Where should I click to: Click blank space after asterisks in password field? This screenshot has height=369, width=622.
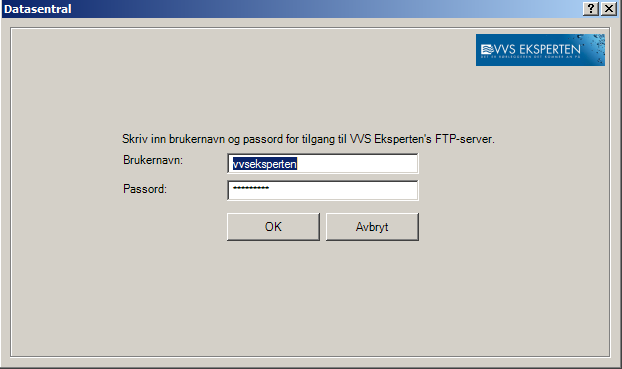(343, 190)
